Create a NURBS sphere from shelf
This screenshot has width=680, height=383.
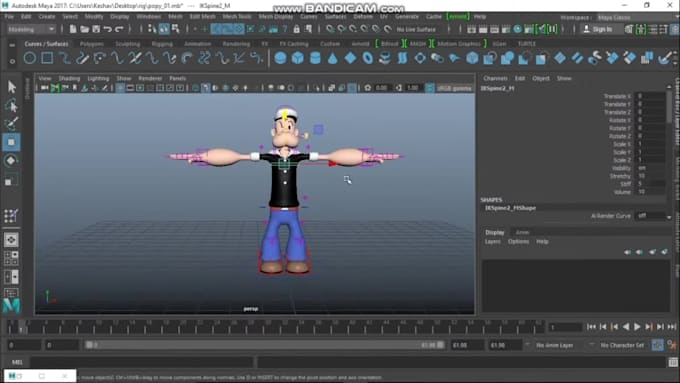(281, 58)
